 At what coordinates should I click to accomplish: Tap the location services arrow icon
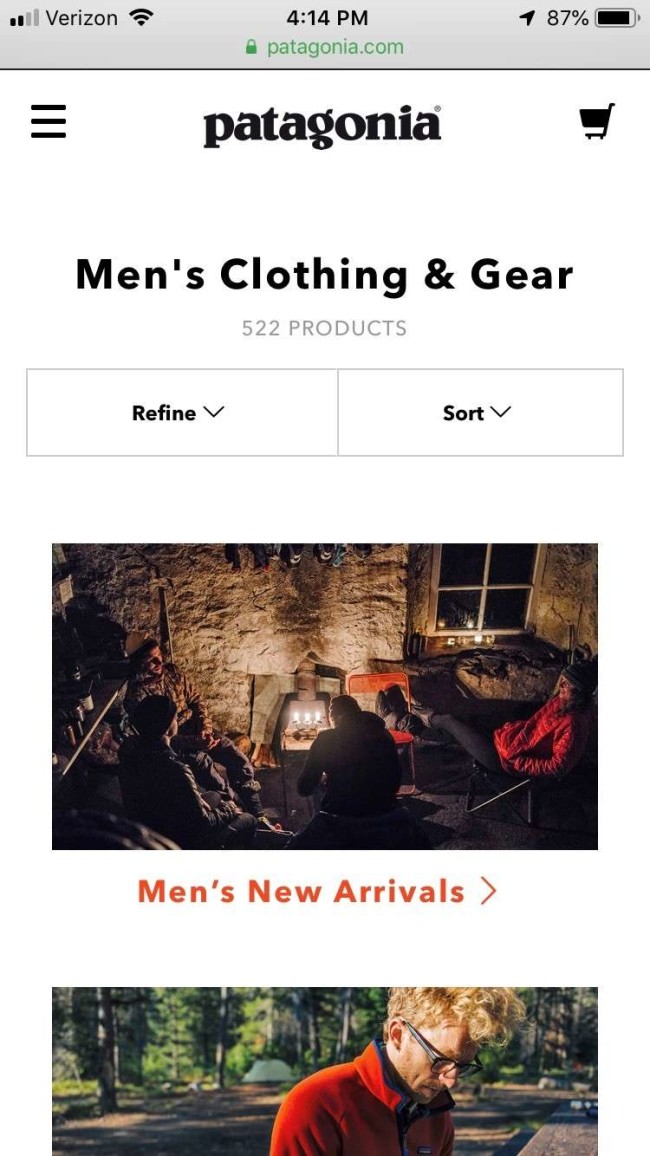527,18
